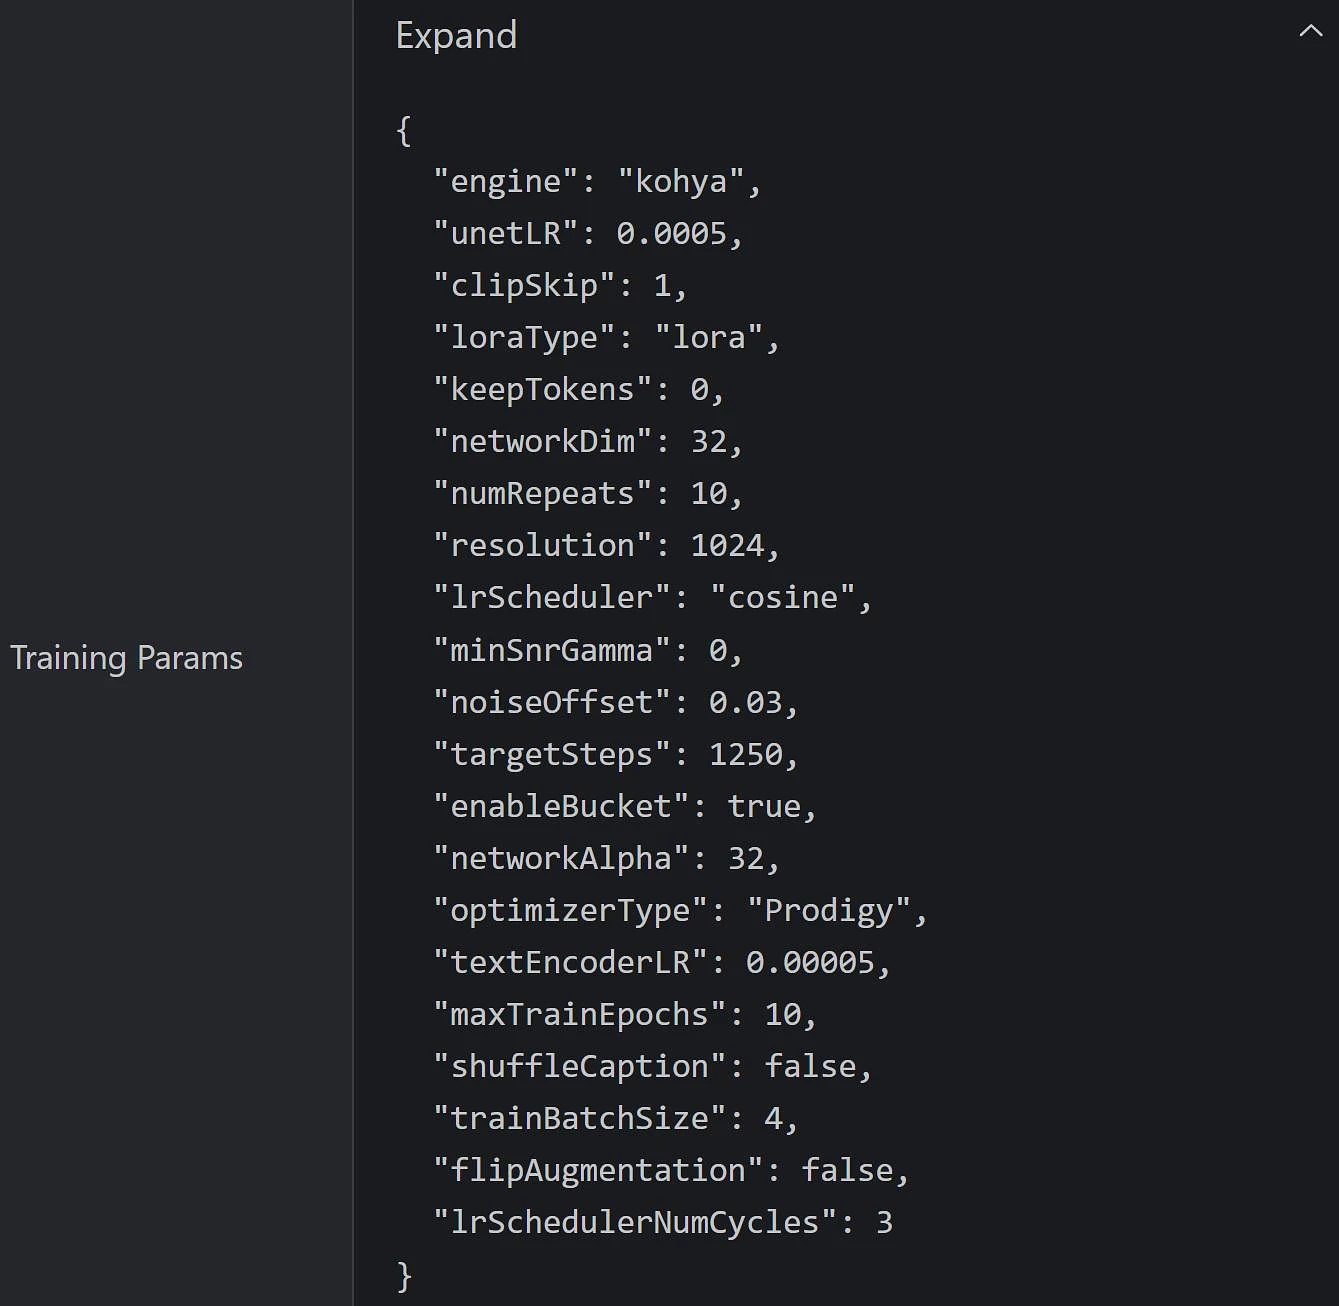Click the targetSteps value 1250

(x=745, y=755)
